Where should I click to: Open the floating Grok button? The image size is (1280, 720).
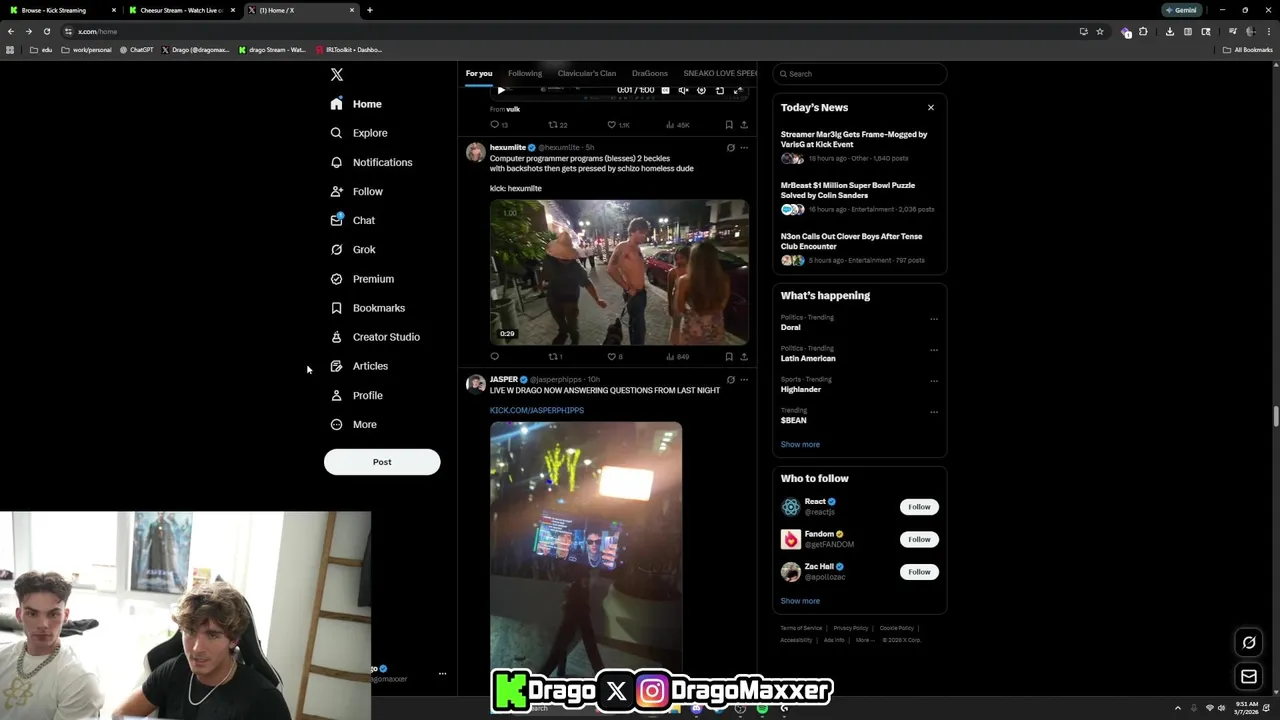tap(1249, 643)
